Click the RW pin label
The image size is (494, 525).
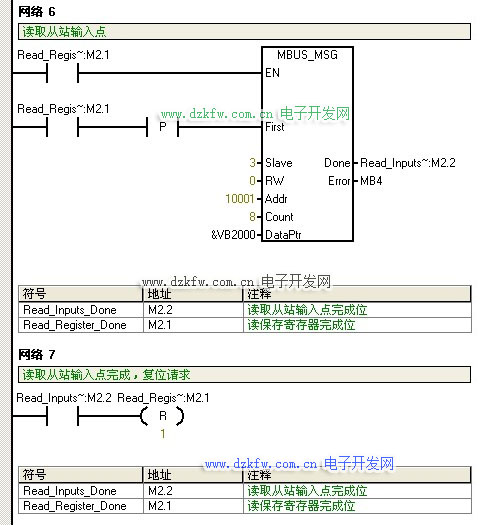(x=274, y=181)
